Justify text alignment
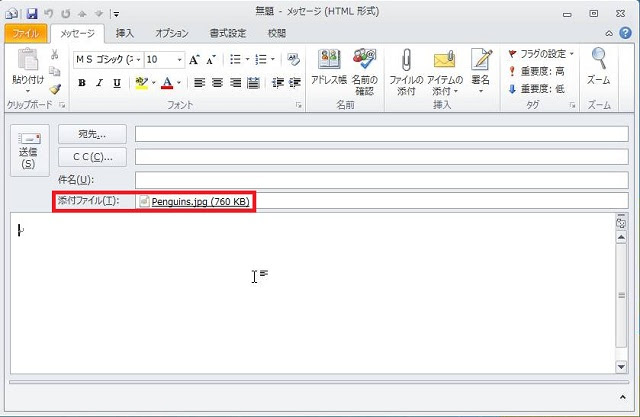Viewport: 640px width, 417px height. tap(253, 83)
